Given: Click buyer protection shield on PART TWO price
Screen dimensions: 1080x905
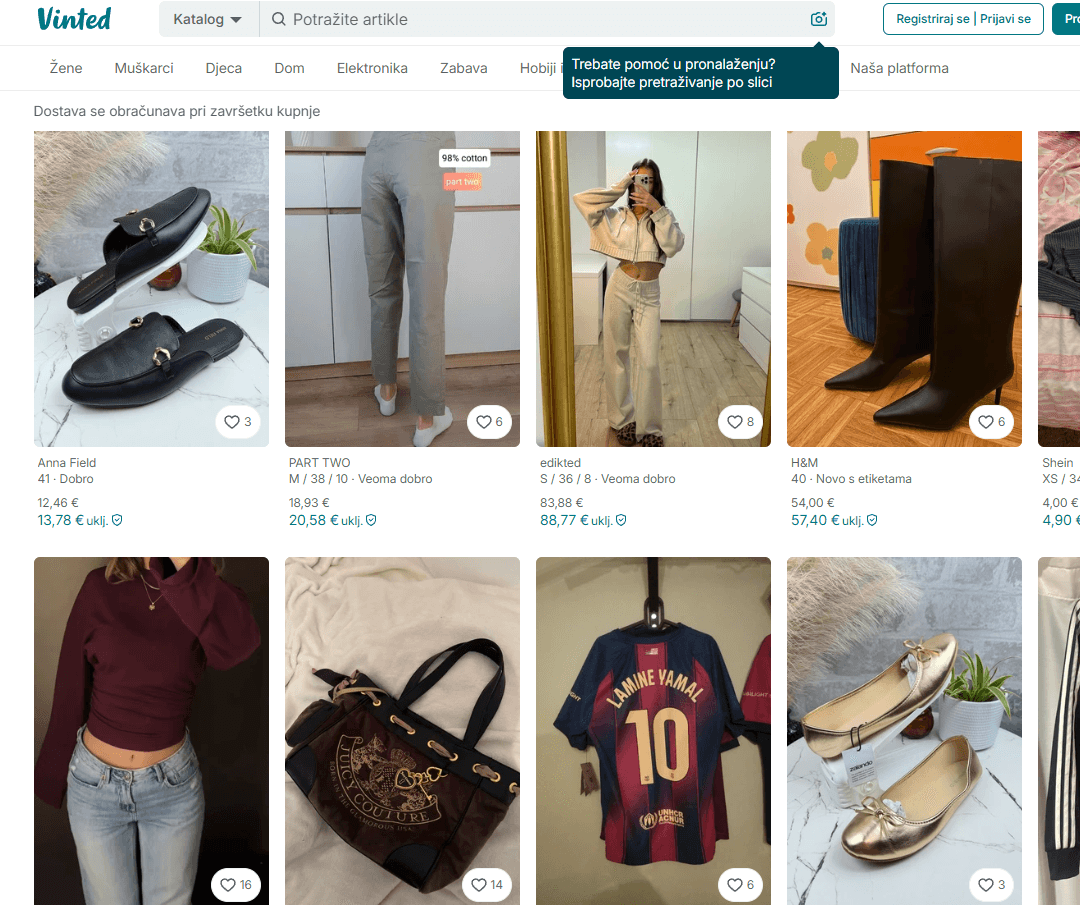Looking at the screenshot, I should point(372,520).
